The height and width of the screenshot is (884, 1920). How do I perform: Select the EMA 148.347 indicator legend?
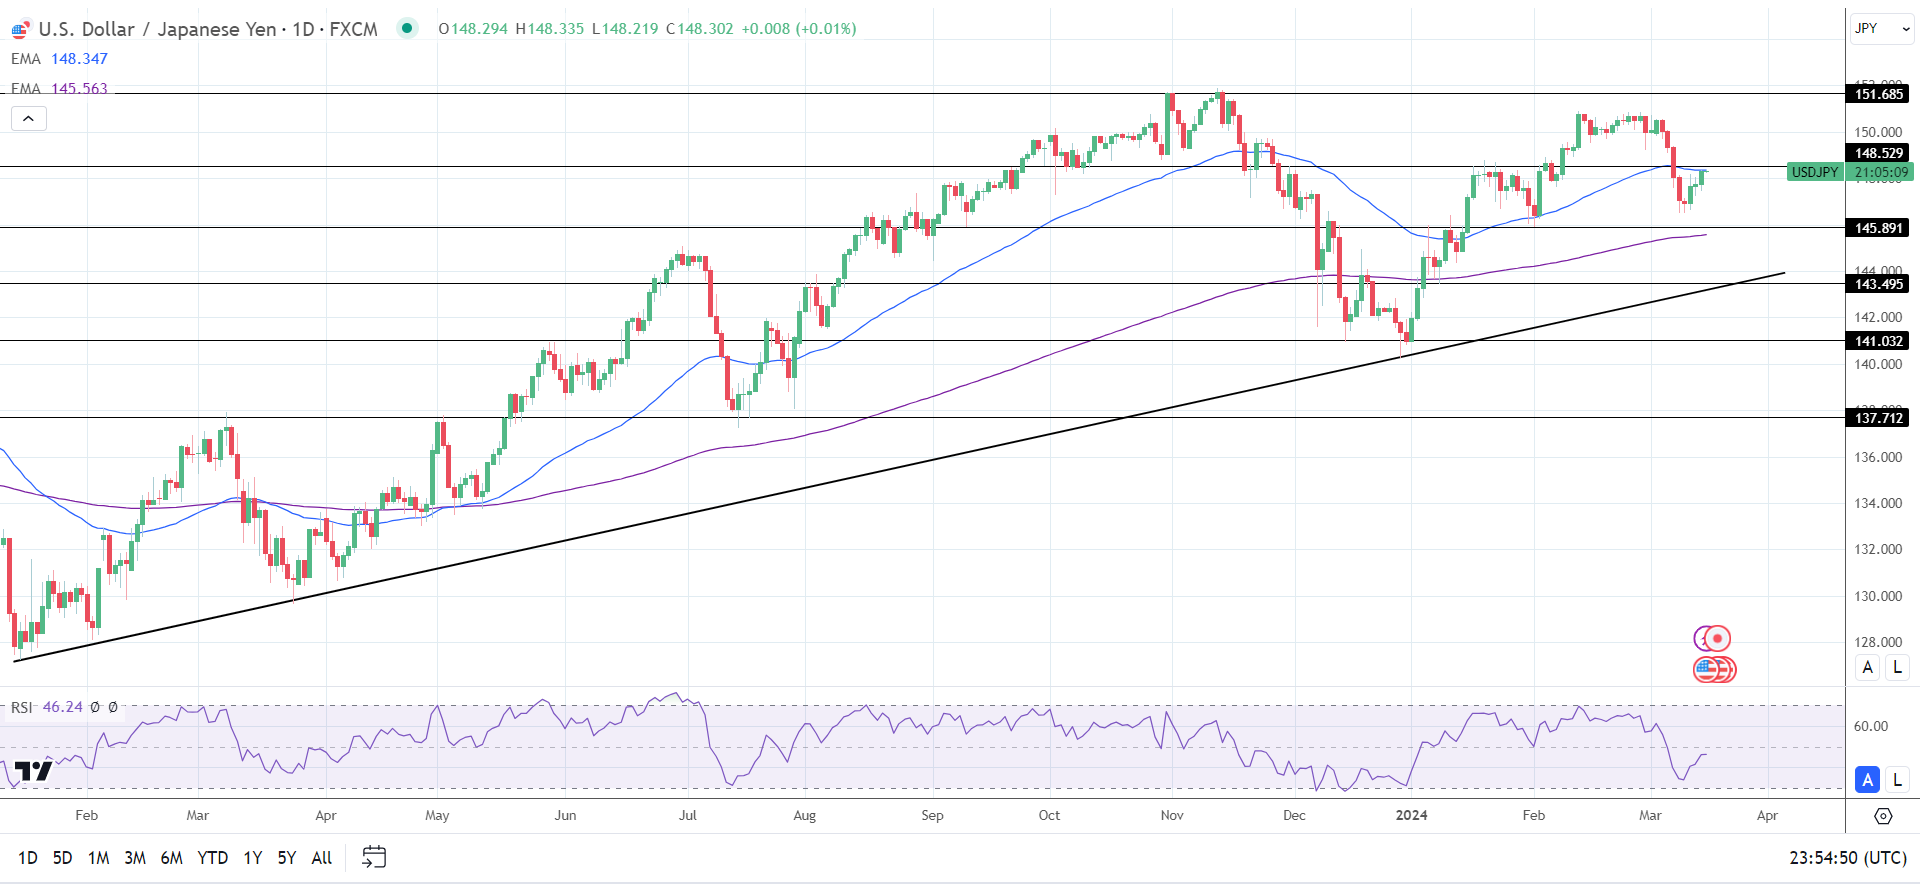point(59,59)
